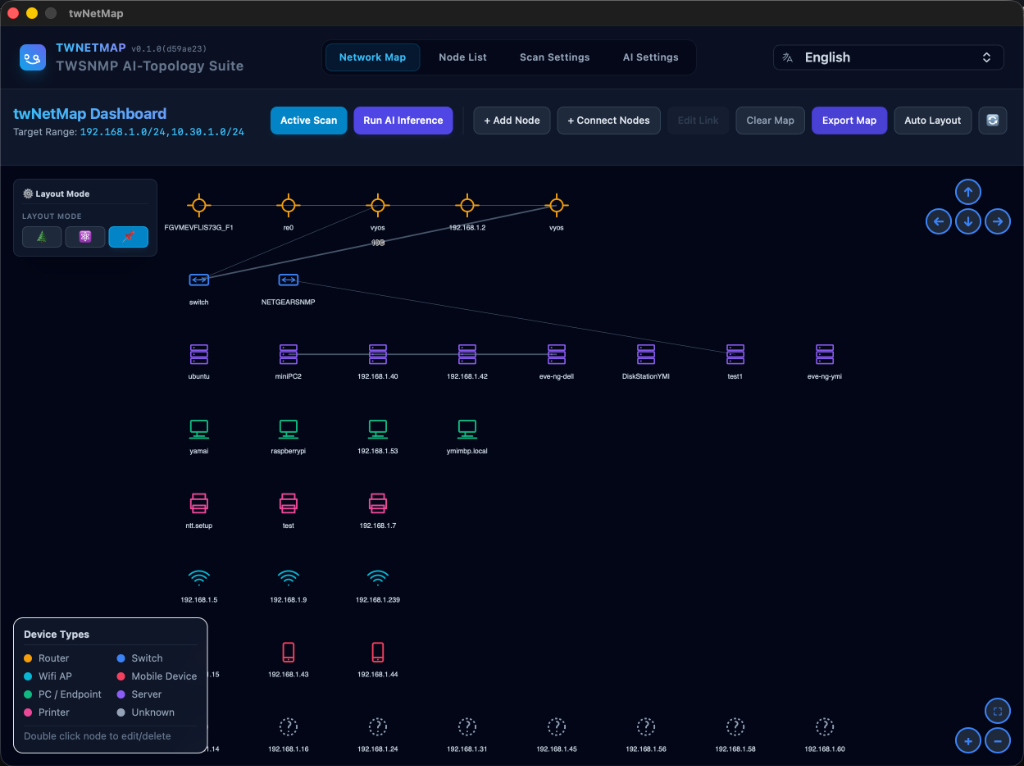The image size is (1024, 766).
Task: Click the switch node icon
Action: pyautogui.click(x=199, y=280)
